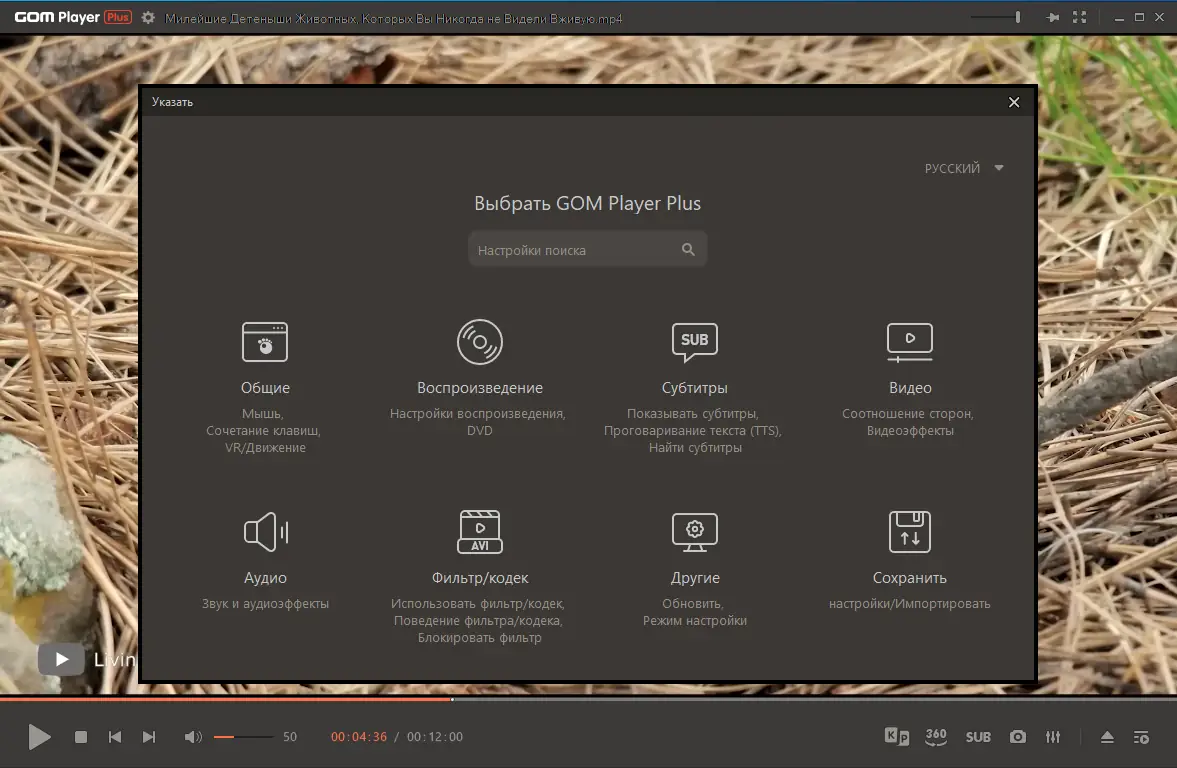
Task: Click the Сохранить category label
Action: [x=910, y=577]
